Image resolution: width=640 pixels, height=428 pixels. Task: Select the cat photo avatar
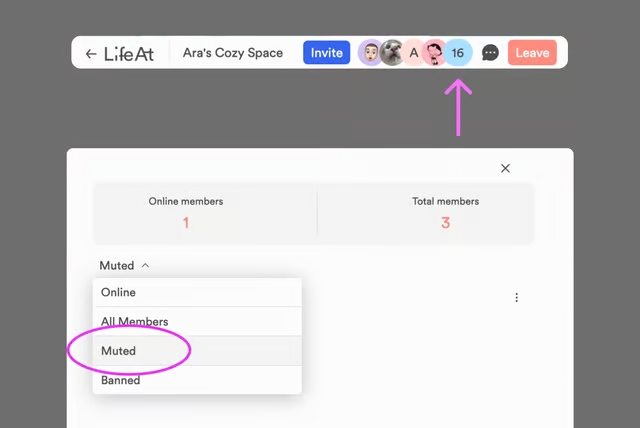click(391, 53)
